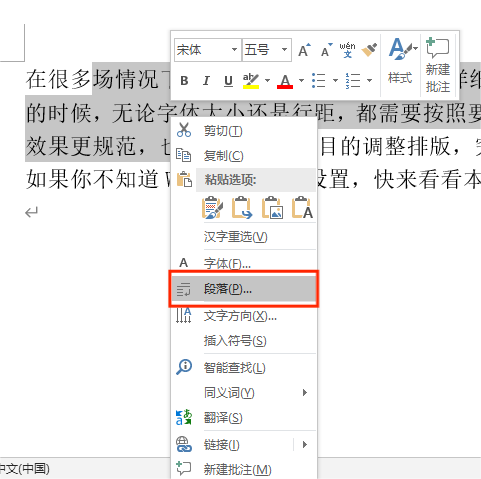
Task: Click 翻译(S) translate entry
Action: pyautogui.click(x=243, y=418)
